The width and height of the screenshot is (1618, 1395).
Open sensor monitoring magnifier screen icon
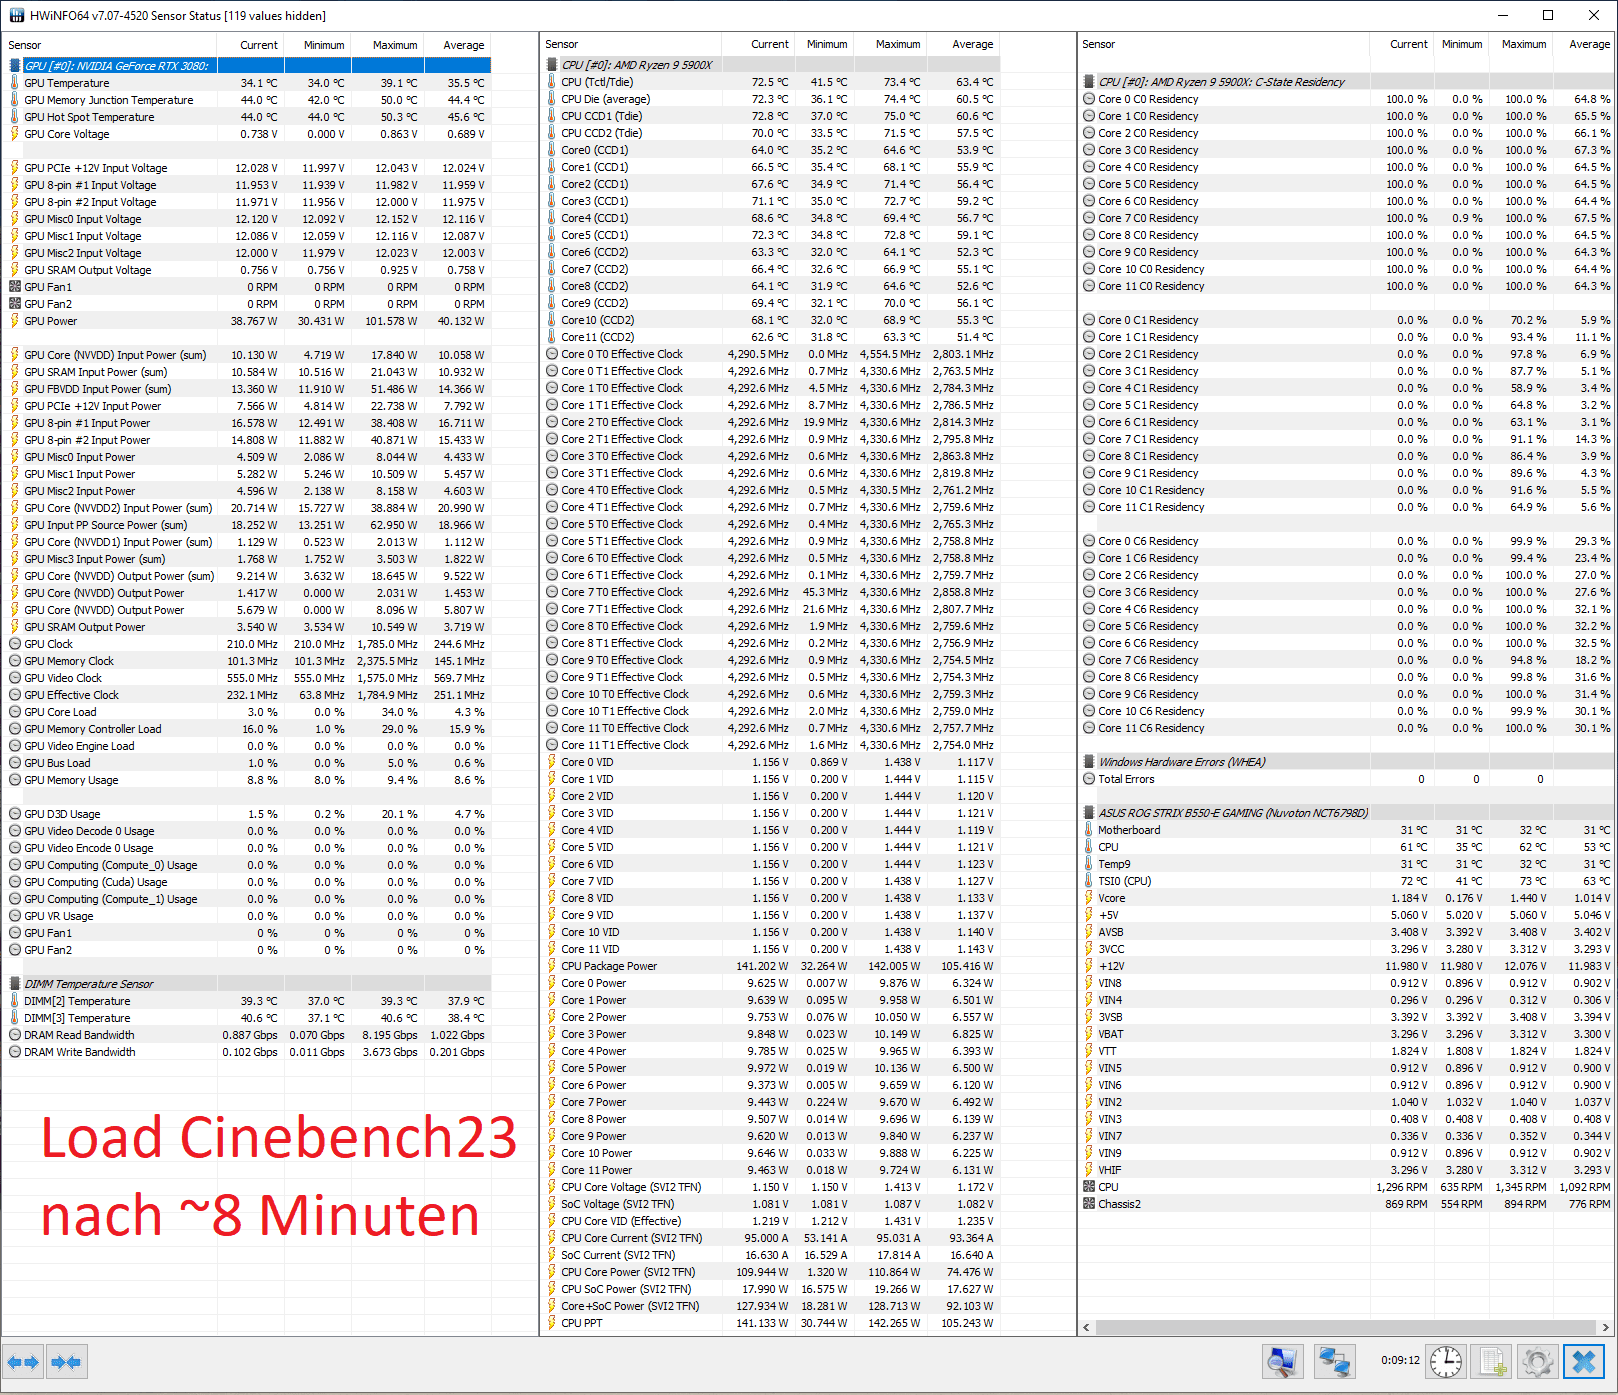coord(1283,1361)
